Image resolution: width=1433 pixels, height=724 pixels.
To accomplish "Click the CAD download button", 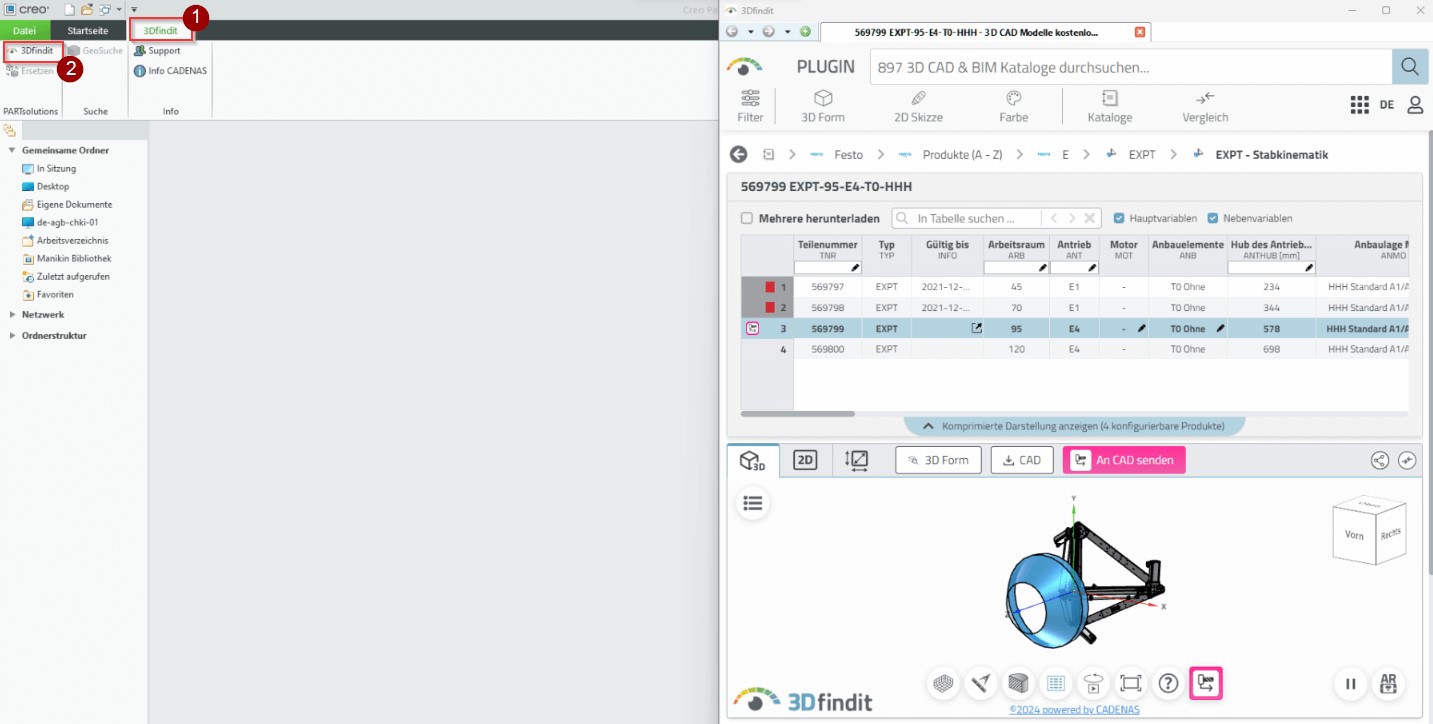I will (x=1022, y=460).
